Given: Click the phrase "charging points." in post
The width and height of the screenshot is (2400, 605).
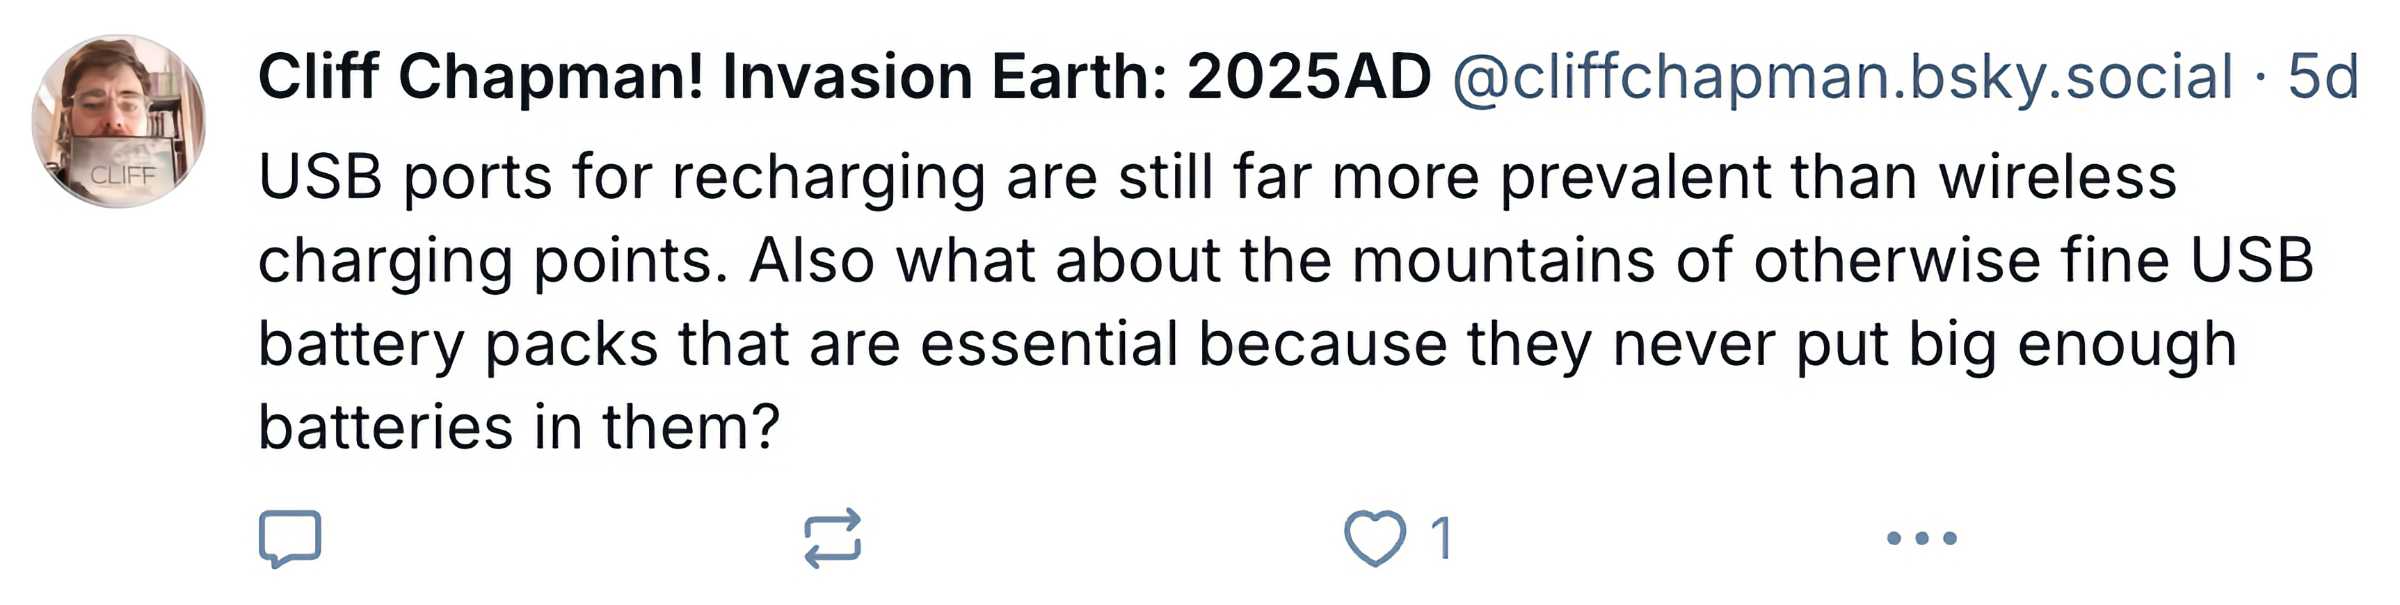Looking at the screenshot, I should (x=493, y=262).
